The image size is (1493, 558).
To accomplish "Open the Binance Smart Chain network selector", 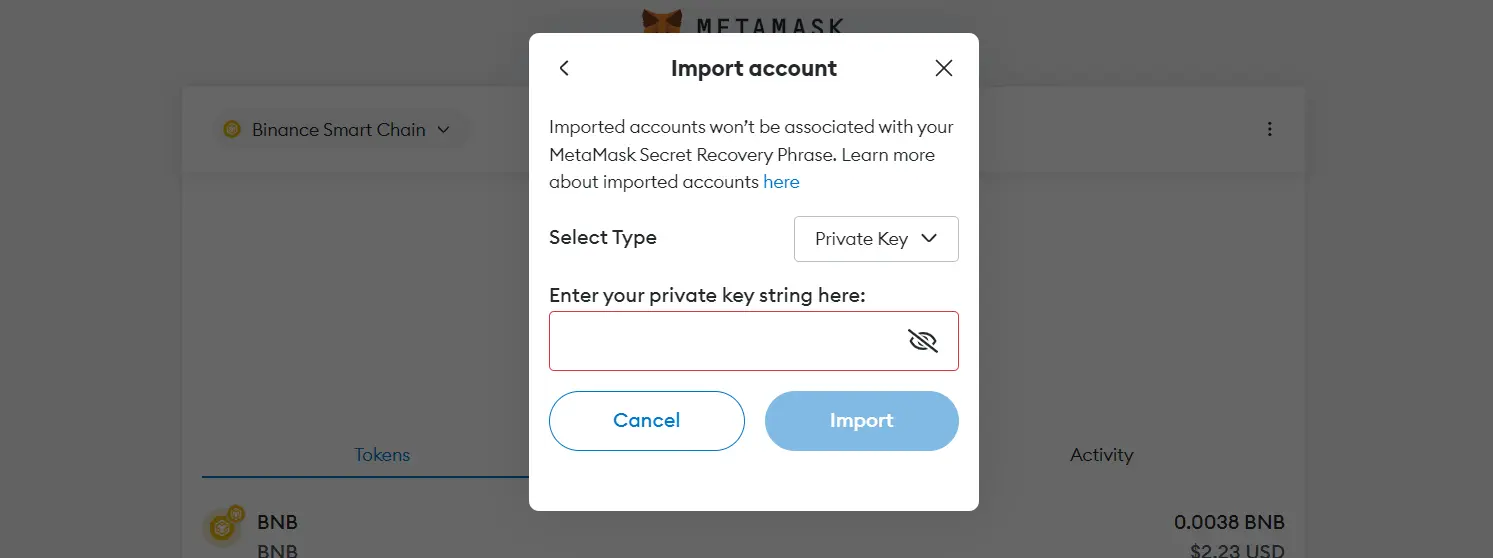I will coord(338,130).
